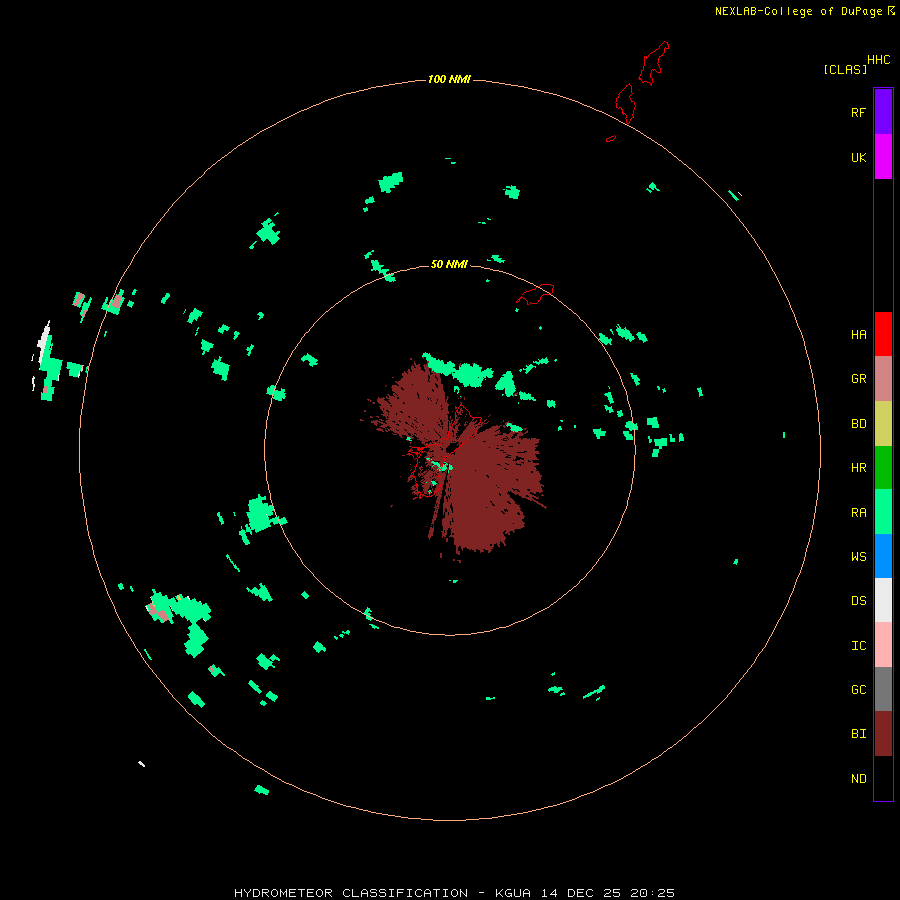Click the RA legend label
Screen dimensions: 900x900
point(858,513)
